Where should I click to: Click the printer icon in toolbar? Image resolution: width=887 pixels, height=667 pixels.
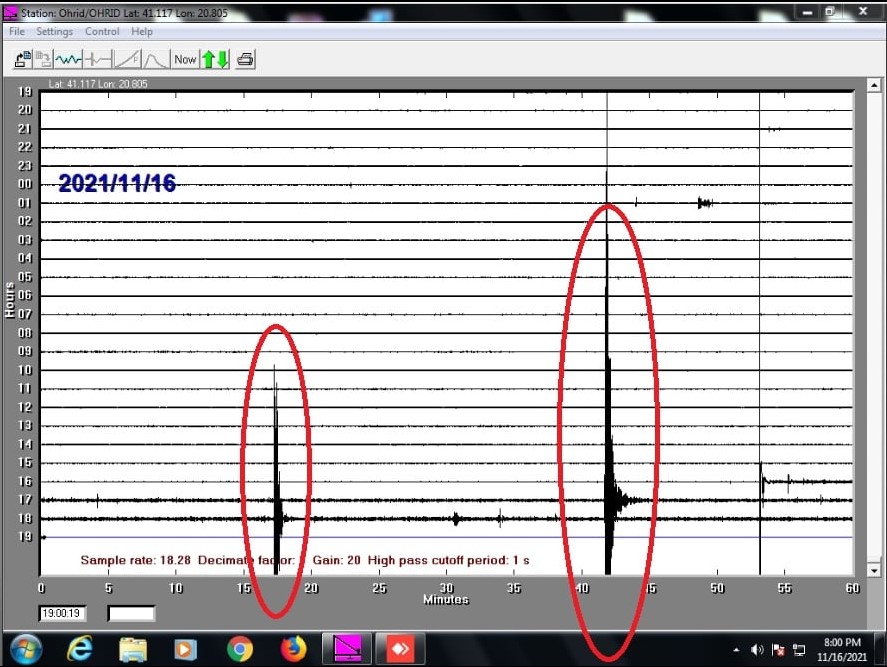point(245,59)
